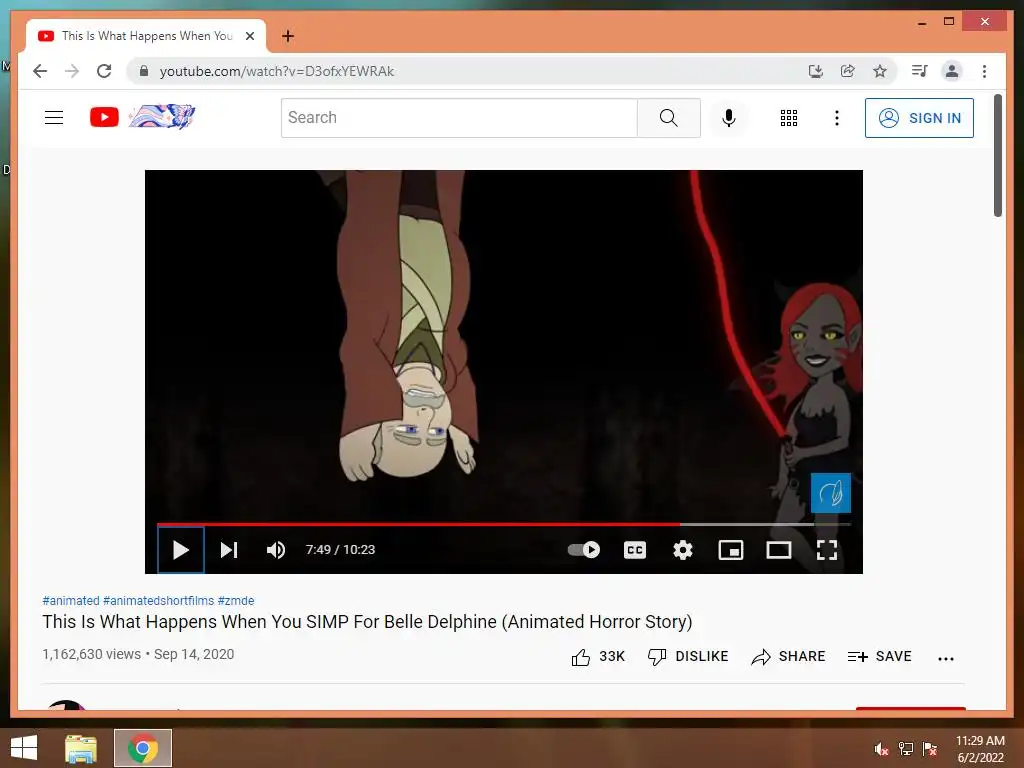Image resolution: width=1024 pixels, height=768 pixels.
Task: Click the taskbar clock 11:29 AM
Action: (x=980, y=749)
